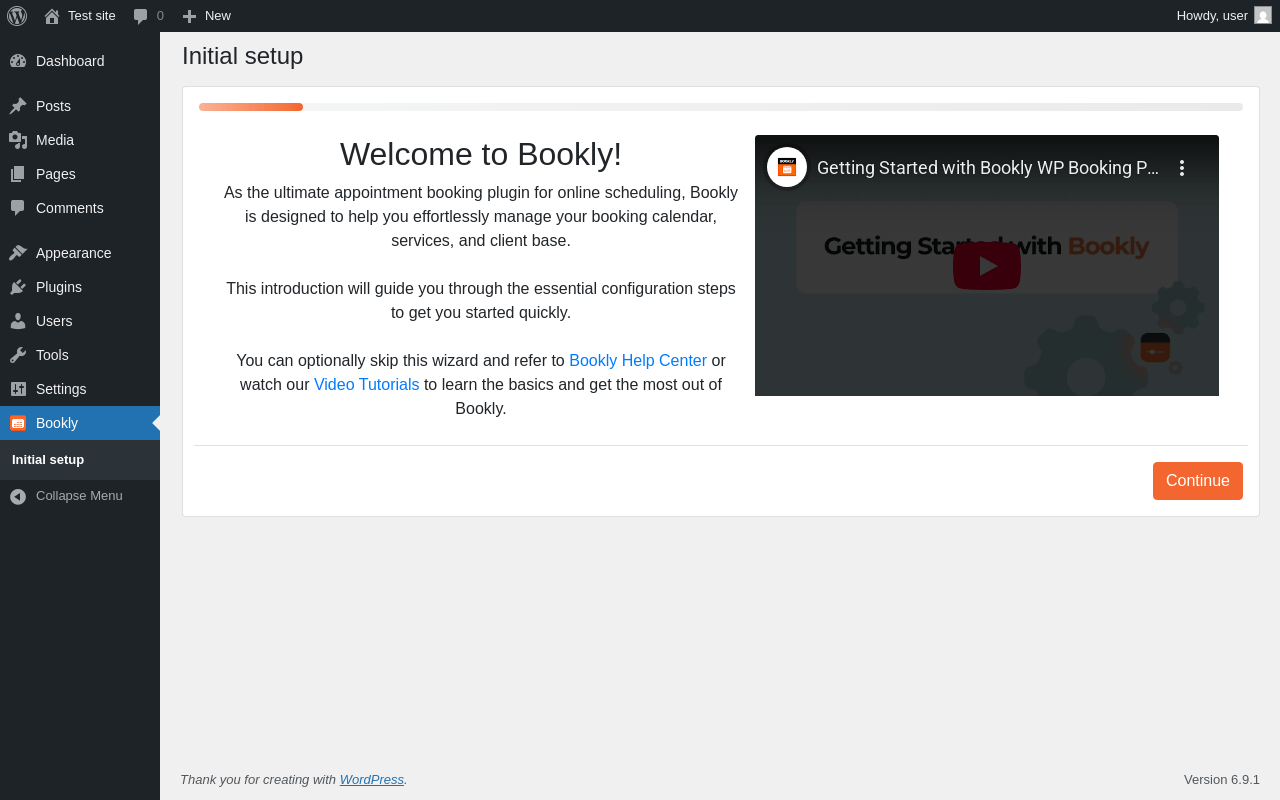Click the Posts pushpin icon
Image resolution: width=1280 pixels, height=800 pixels.
click(x=18, y=106)
